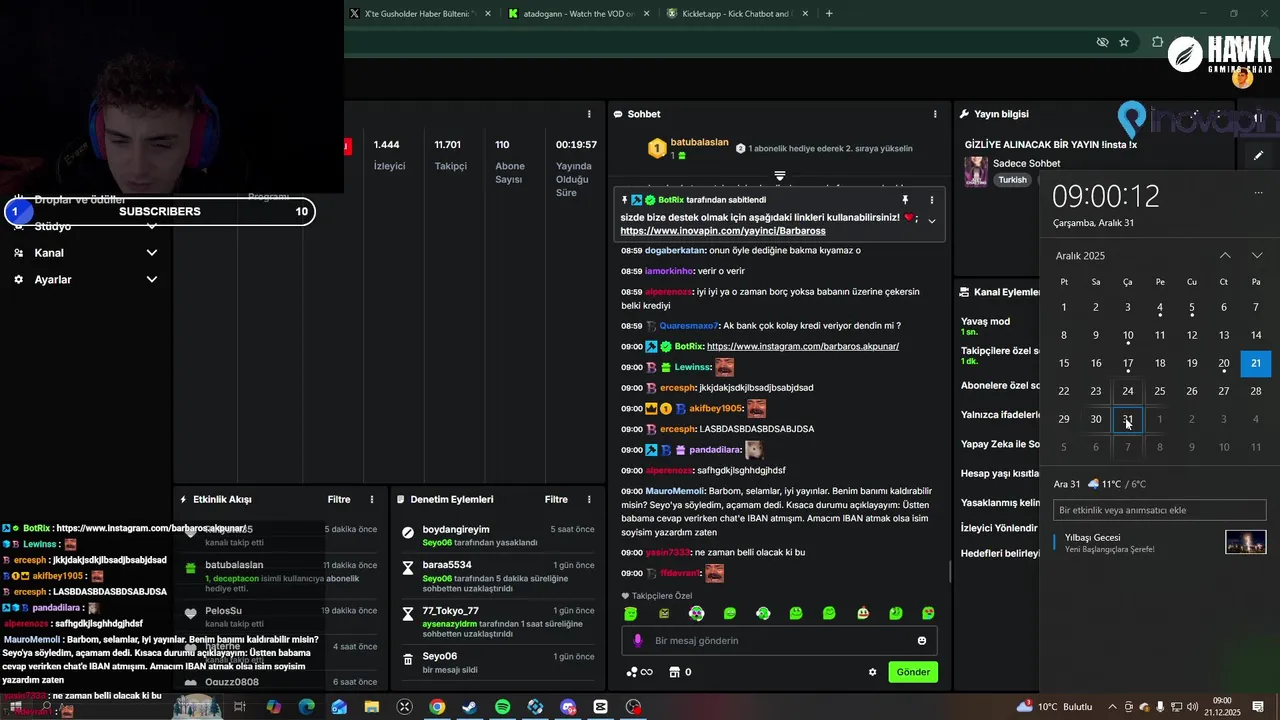Select December 24 in calendar
The image size is (1280, 720).
pyautogui.click(x=1128, y=391)
